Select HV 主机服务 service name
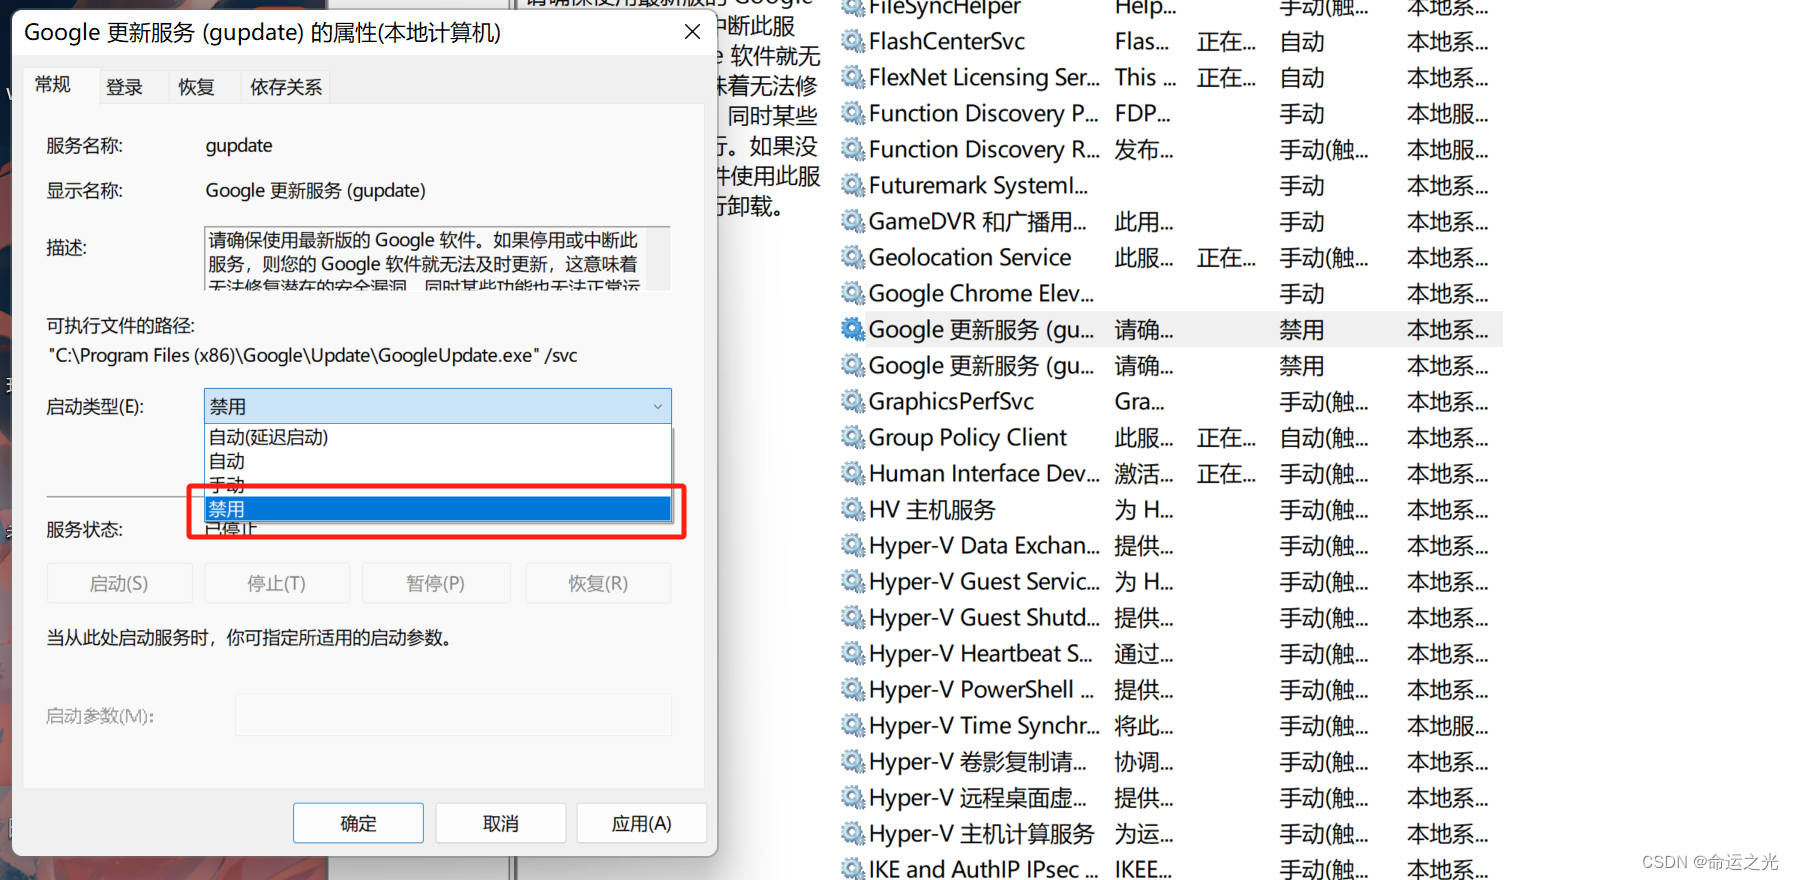 (933, 510)
